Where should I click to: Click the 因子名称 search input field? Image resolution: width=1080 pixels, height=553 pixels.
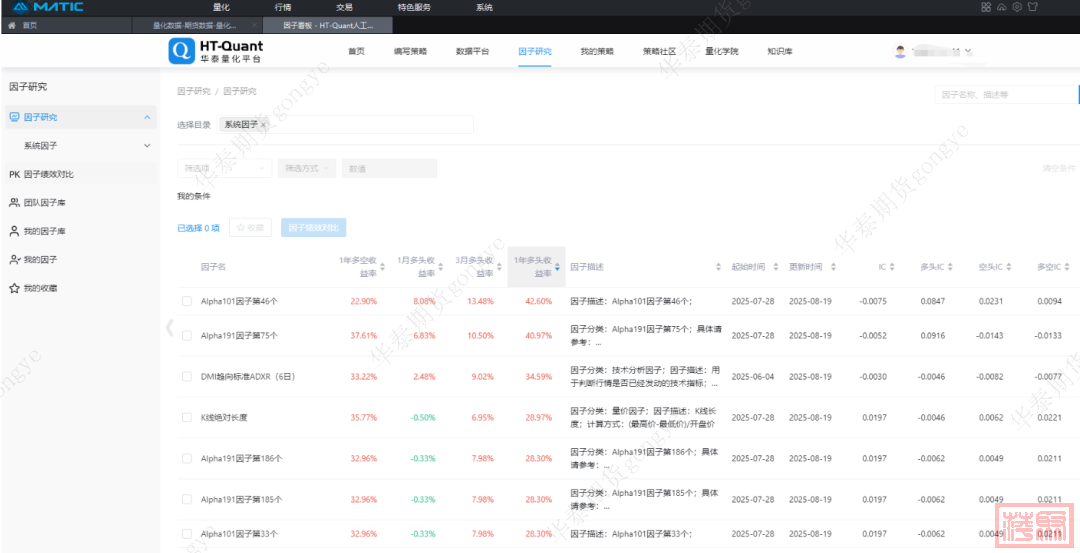1005,95
